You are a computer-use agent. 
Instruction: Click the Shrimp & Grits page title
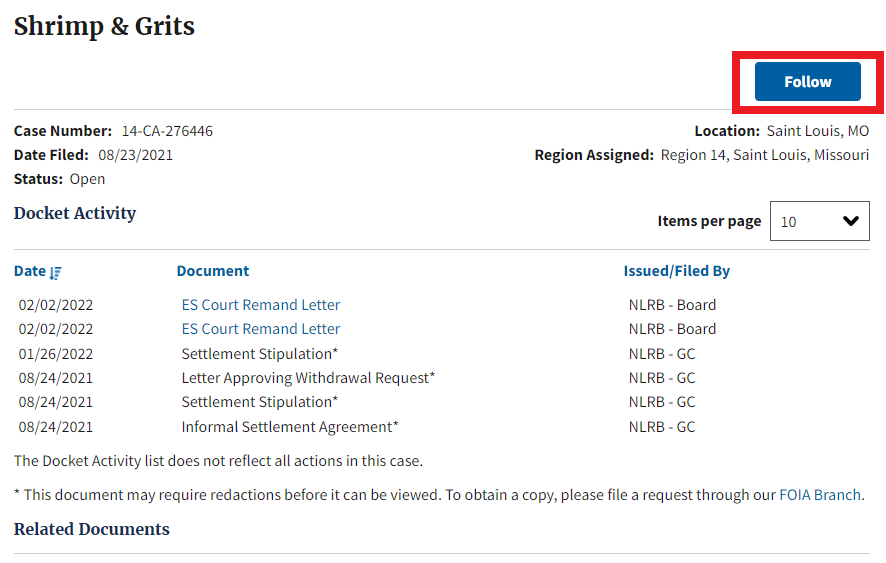pos(104,27)
